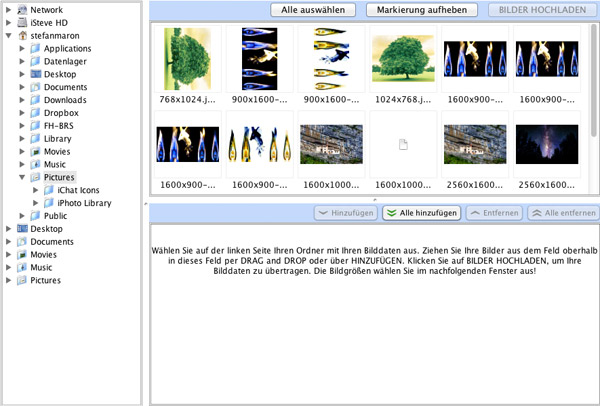600x406 pixels.
Task: Expand the Public folder node
Action: tap(22, 216)
